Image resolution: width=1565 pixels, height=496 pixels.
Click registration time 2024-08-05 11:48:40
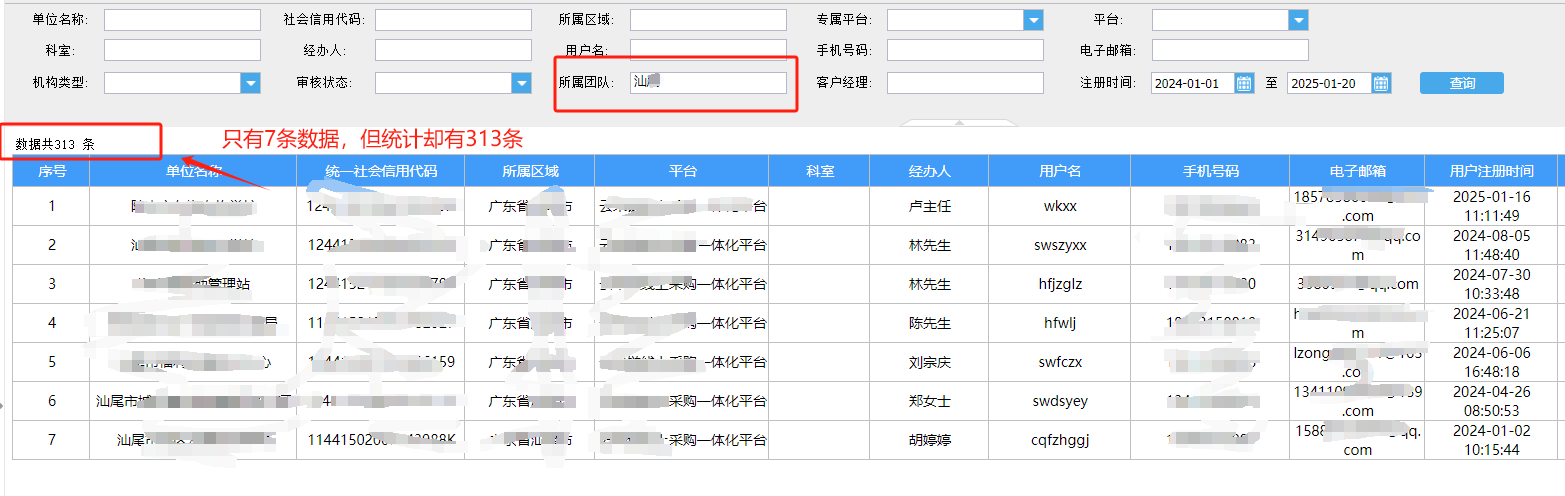pos(1491,245)
